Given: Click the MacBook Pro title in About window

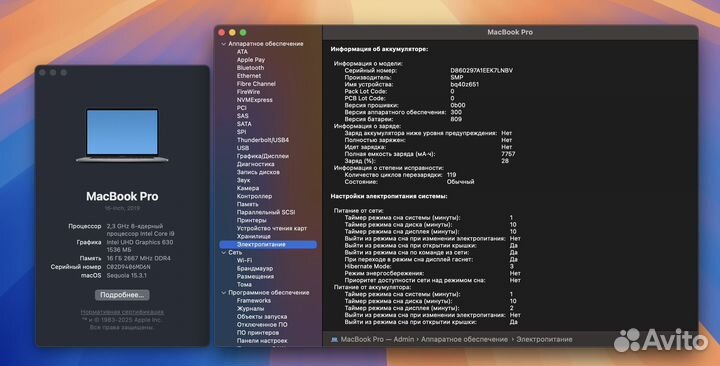Looking at the screenshot, I should [122, 196].
